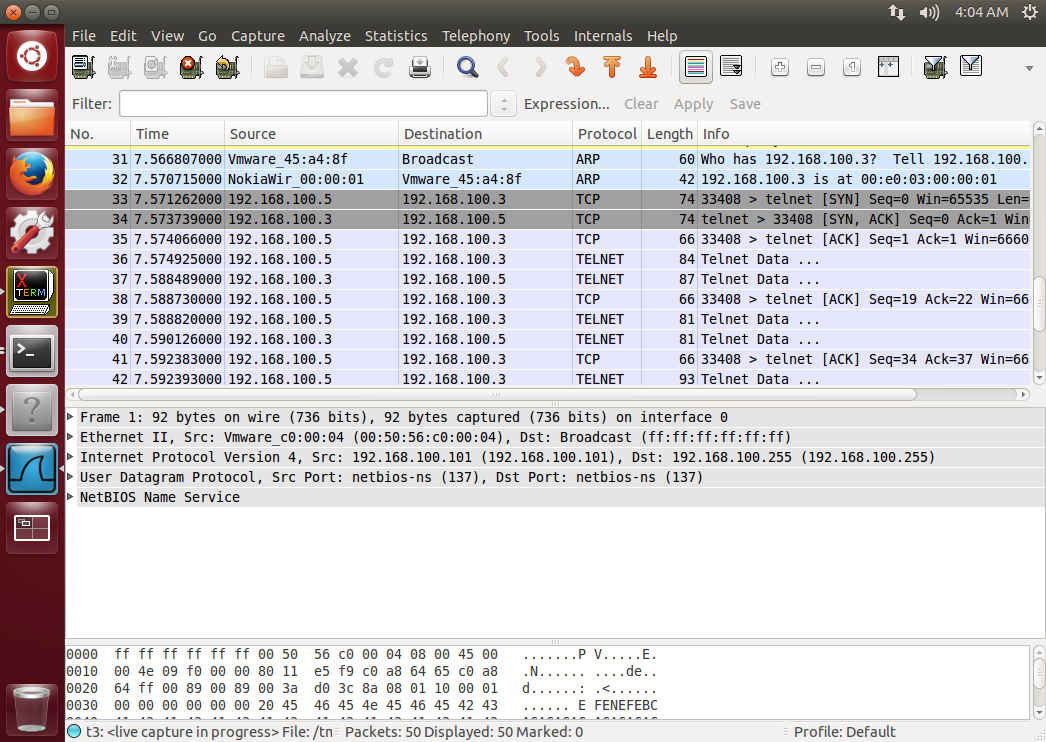Open capture filters dialog icon
This screenshot has height=742, width=1046.
pos(935,67)
